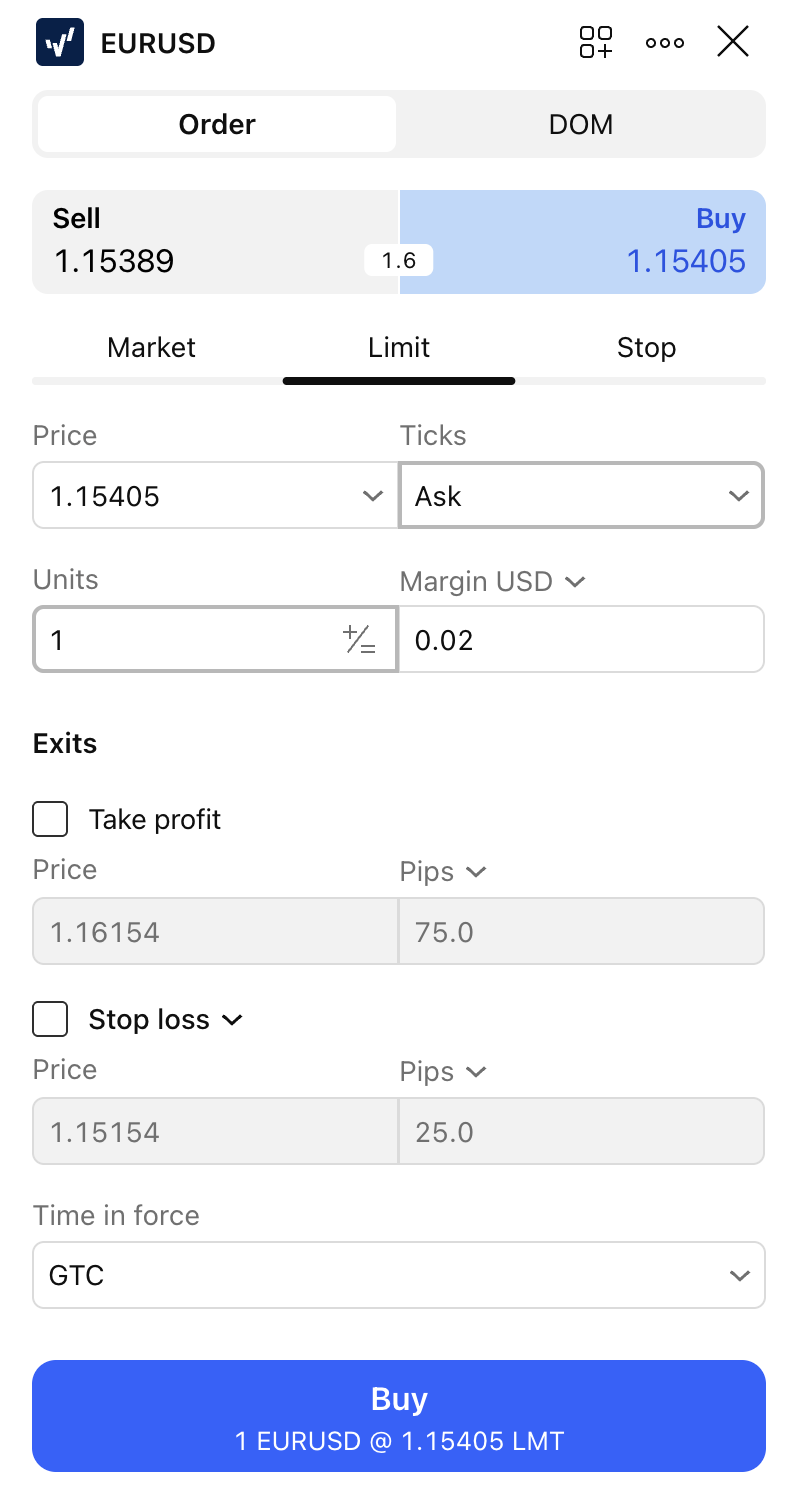The image size is (788, 1500).
Task: Click into the Units input field
Action: tap(185, 639)
